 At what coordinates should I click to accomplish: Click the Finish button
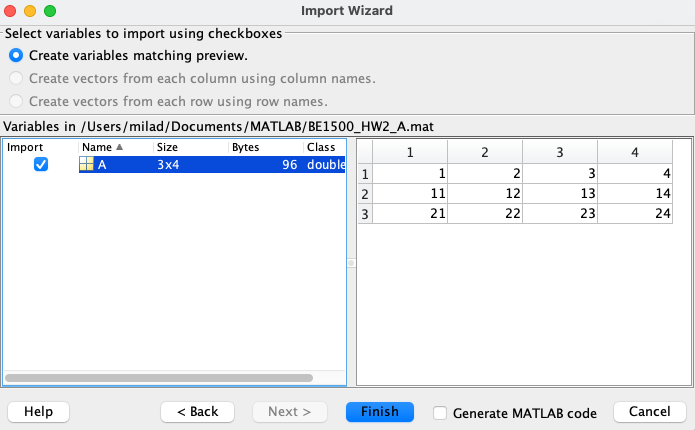click(380, 412)
